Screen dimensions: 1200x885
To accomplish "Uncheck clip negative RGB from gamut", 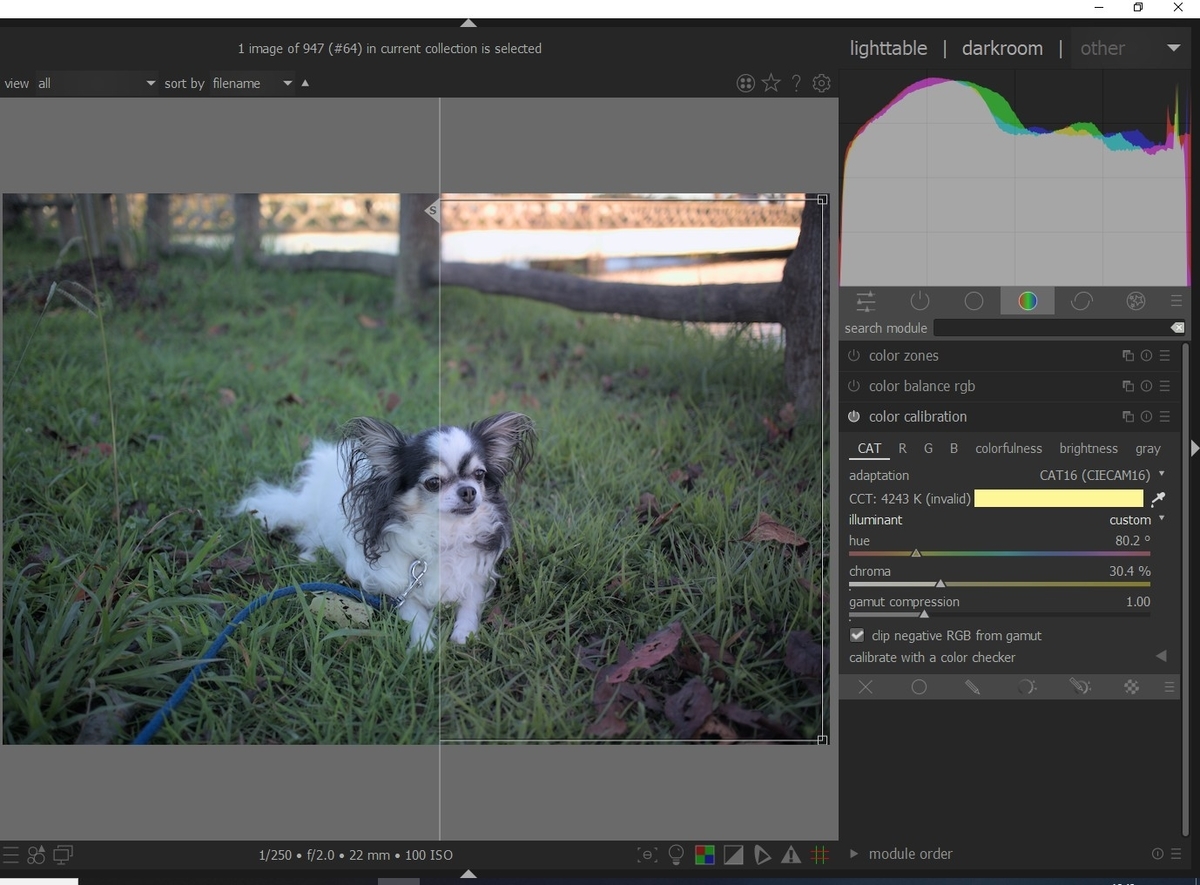I will (857, 635).
